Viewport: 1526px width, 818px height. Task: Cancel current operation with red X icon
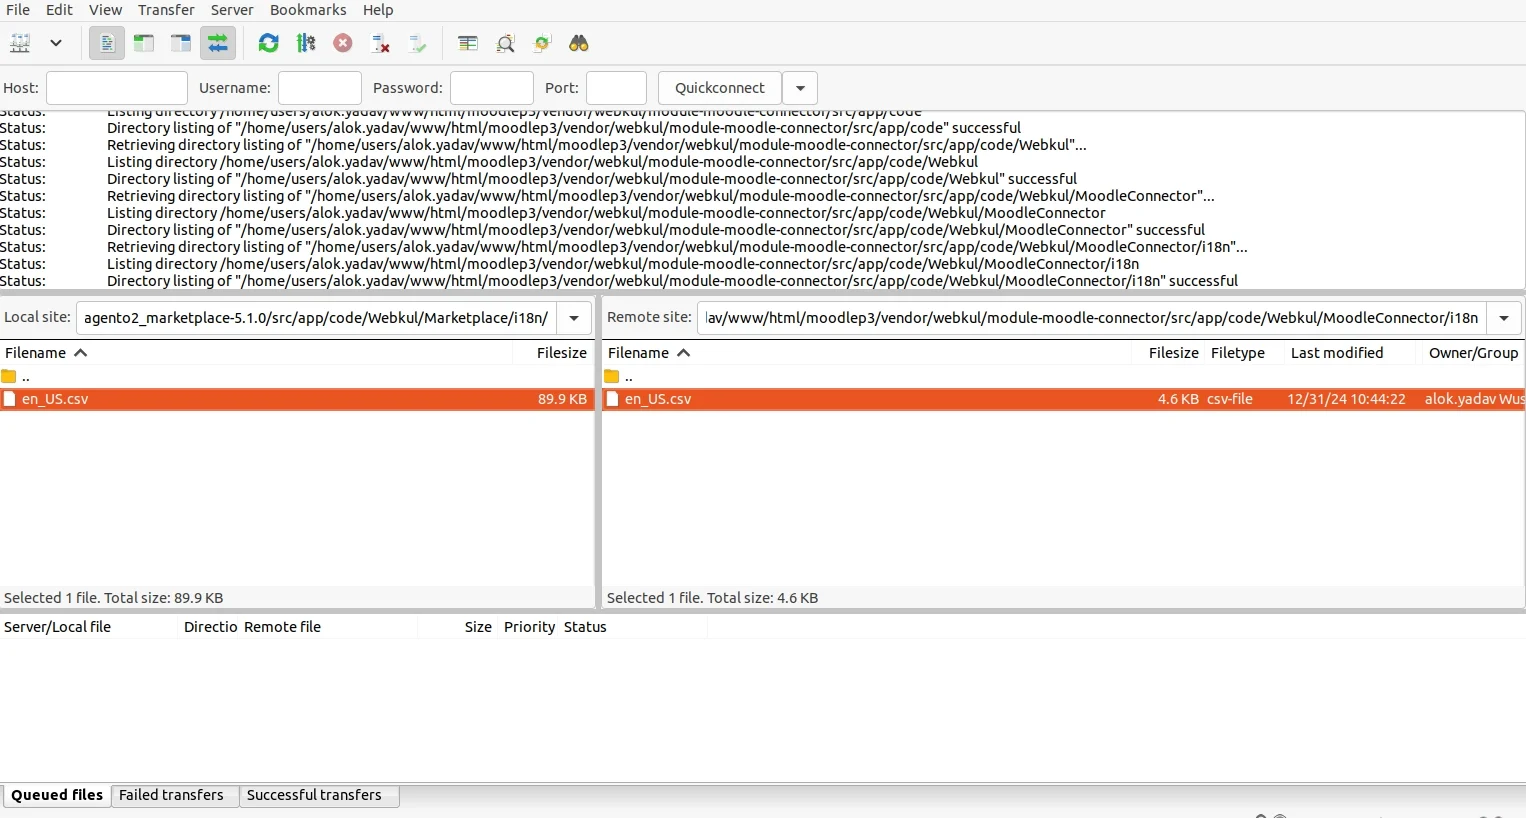[343, 43]
